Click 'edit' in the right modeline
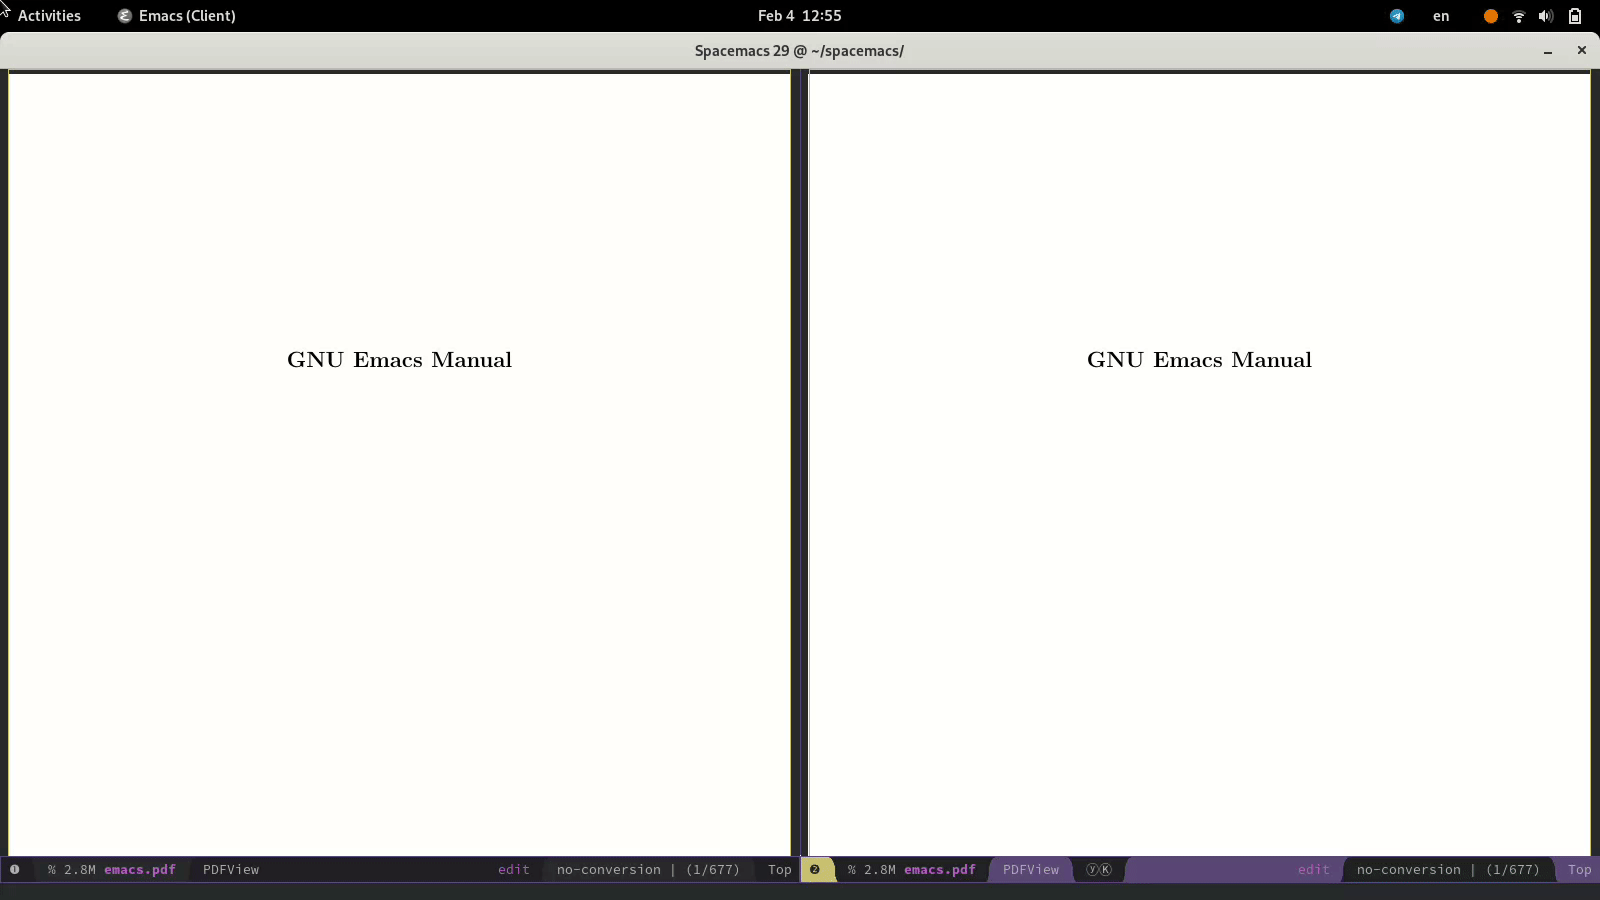This screenshot has width=1600, height=900. [x=1314, y=870]
